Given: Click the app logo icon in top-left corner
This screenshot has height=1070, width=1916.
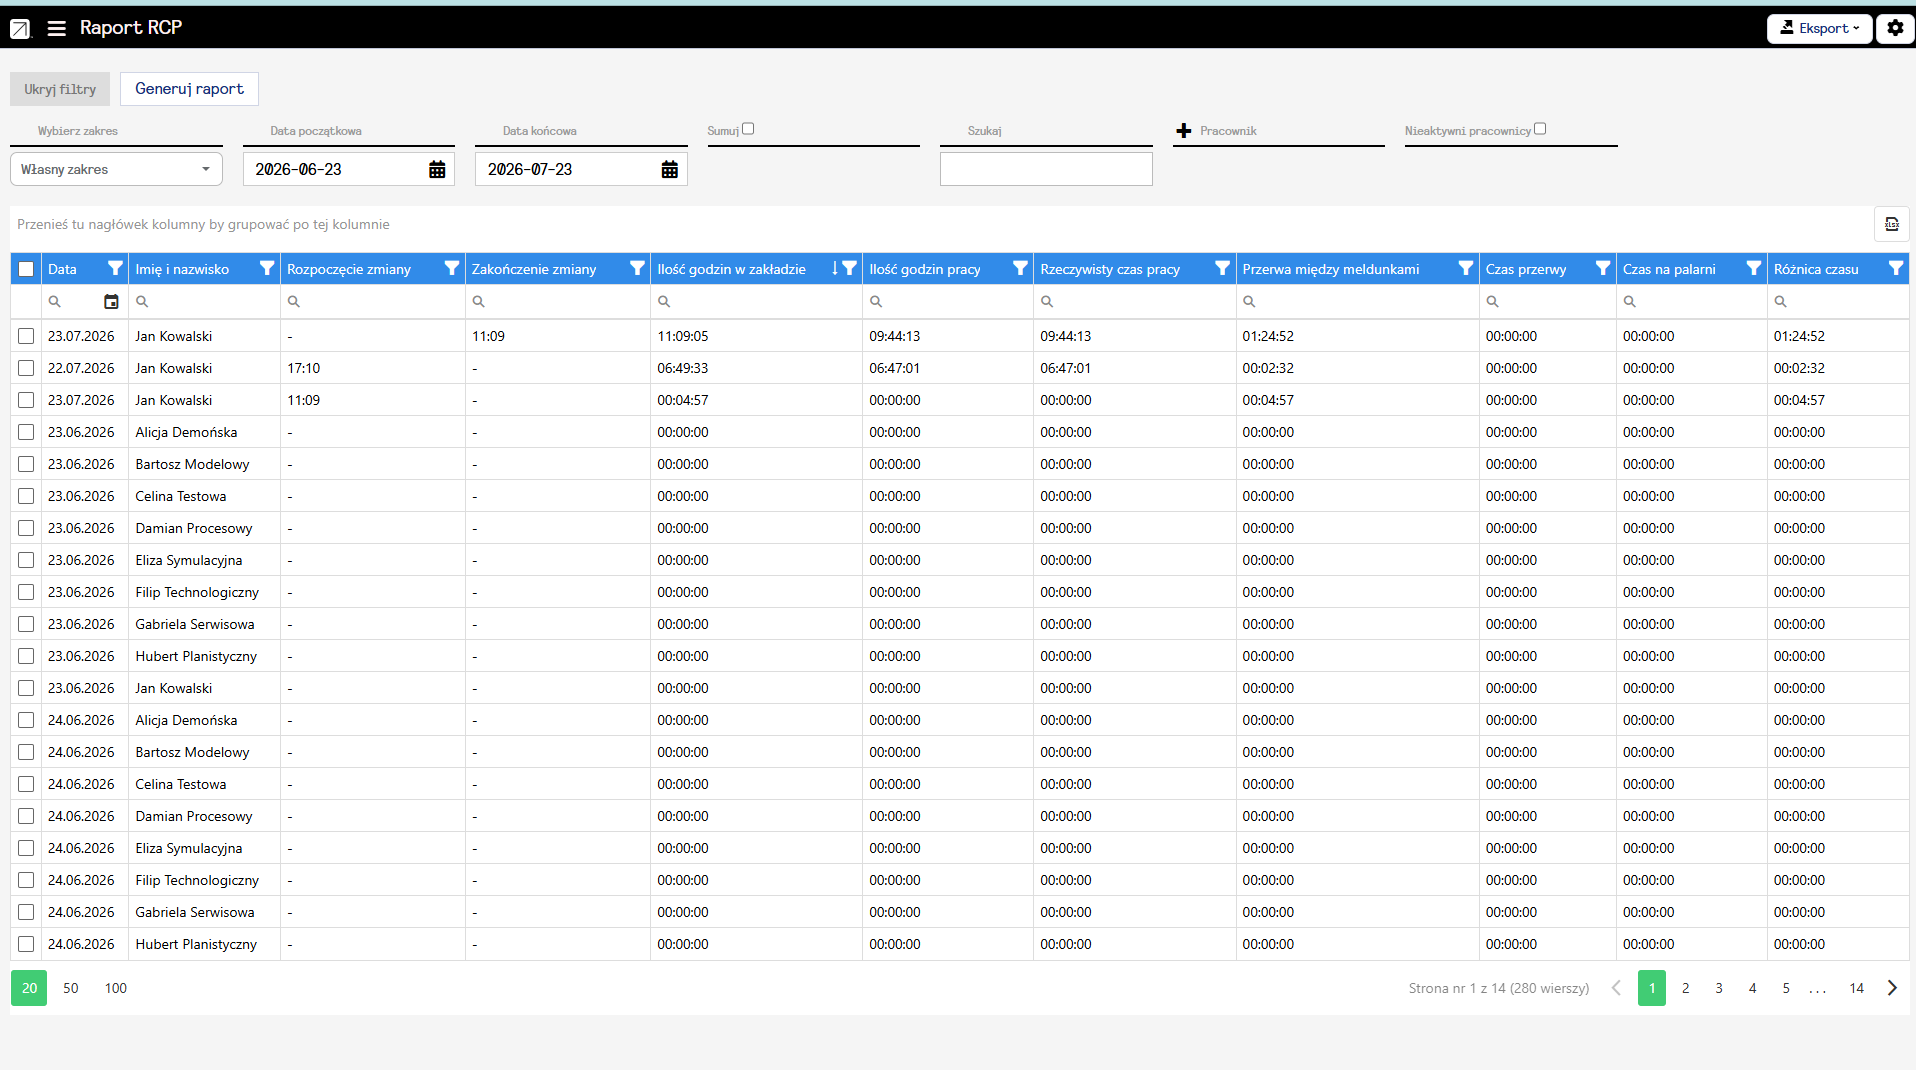Looking at the screenshot, I should tap(20, 28).
